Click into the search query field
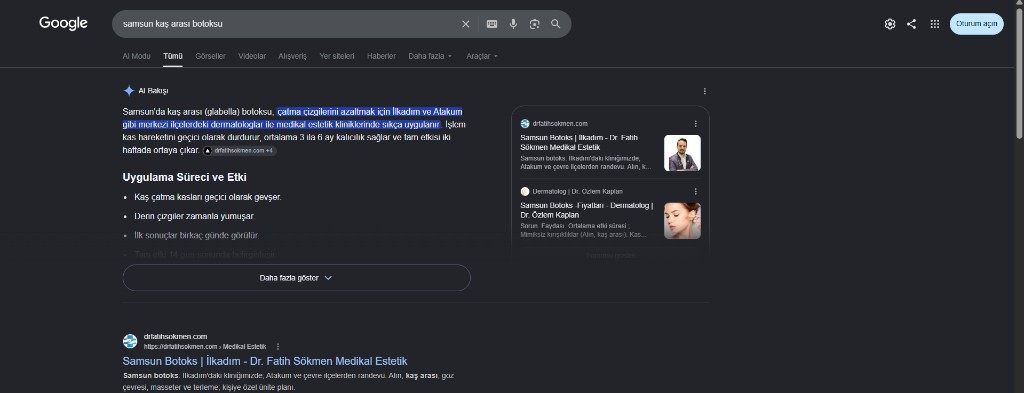 (287, 24)
